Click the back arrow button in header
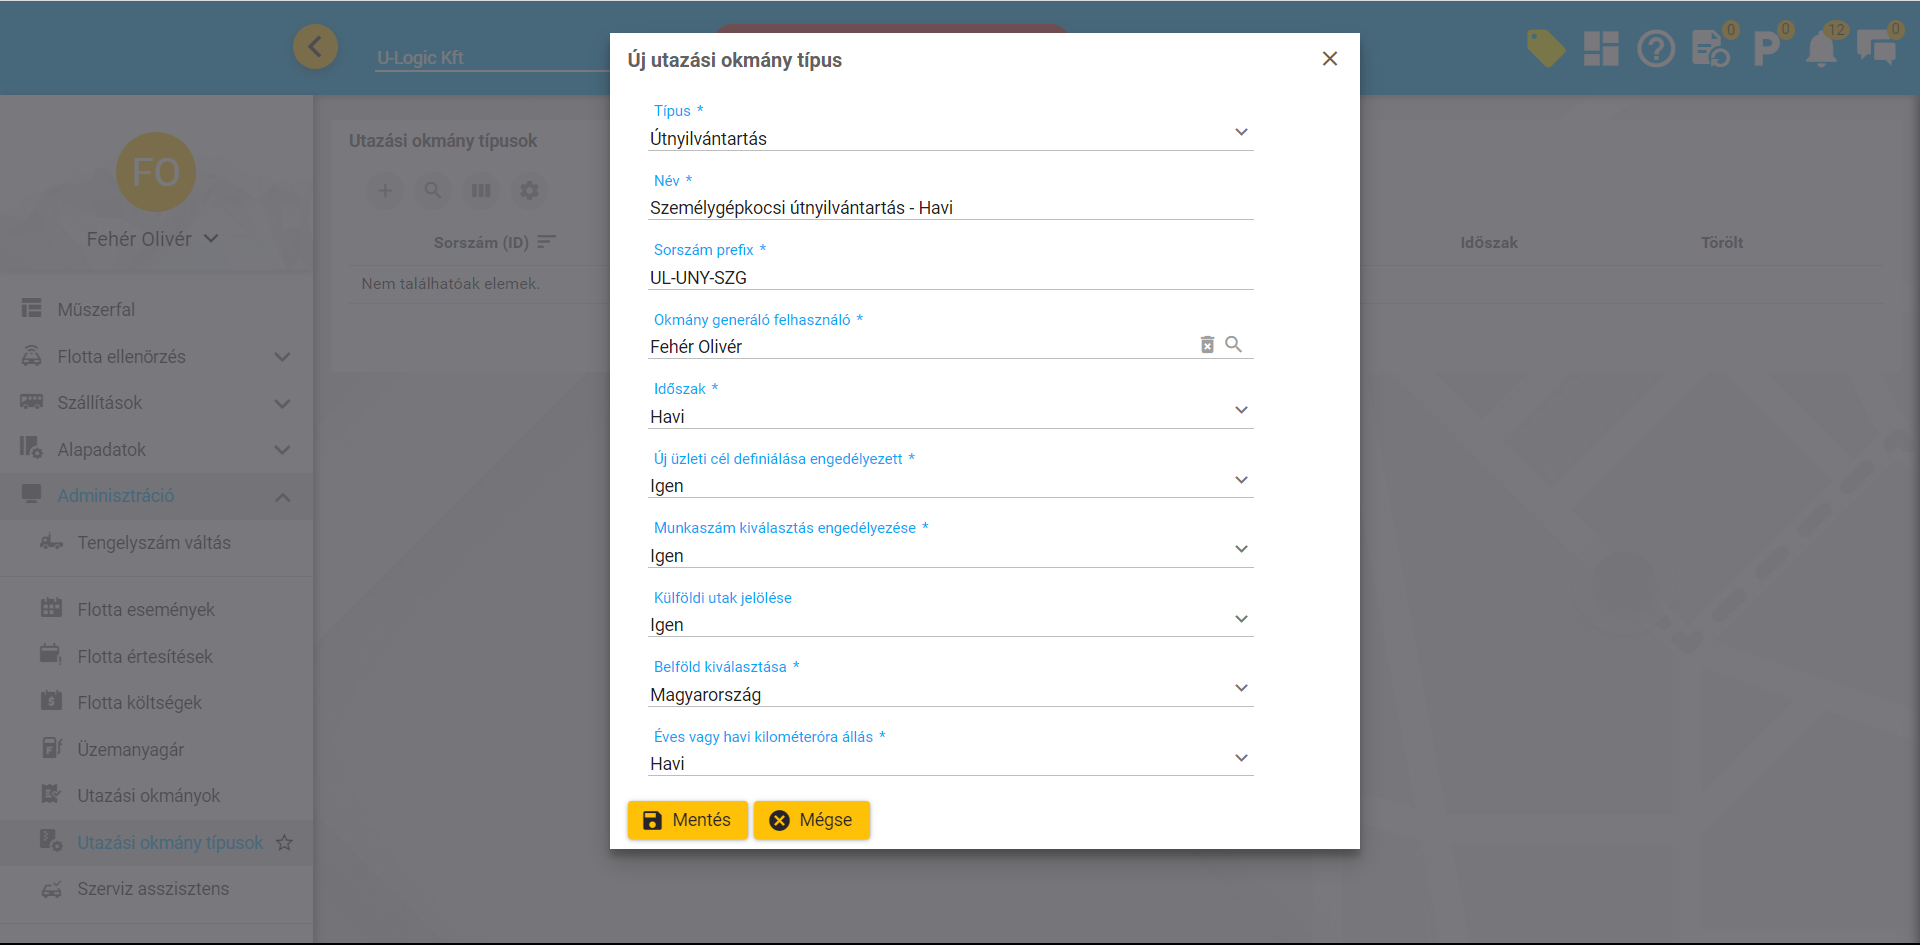Viewport: 1920px width, 945px height. coord(315,47)
